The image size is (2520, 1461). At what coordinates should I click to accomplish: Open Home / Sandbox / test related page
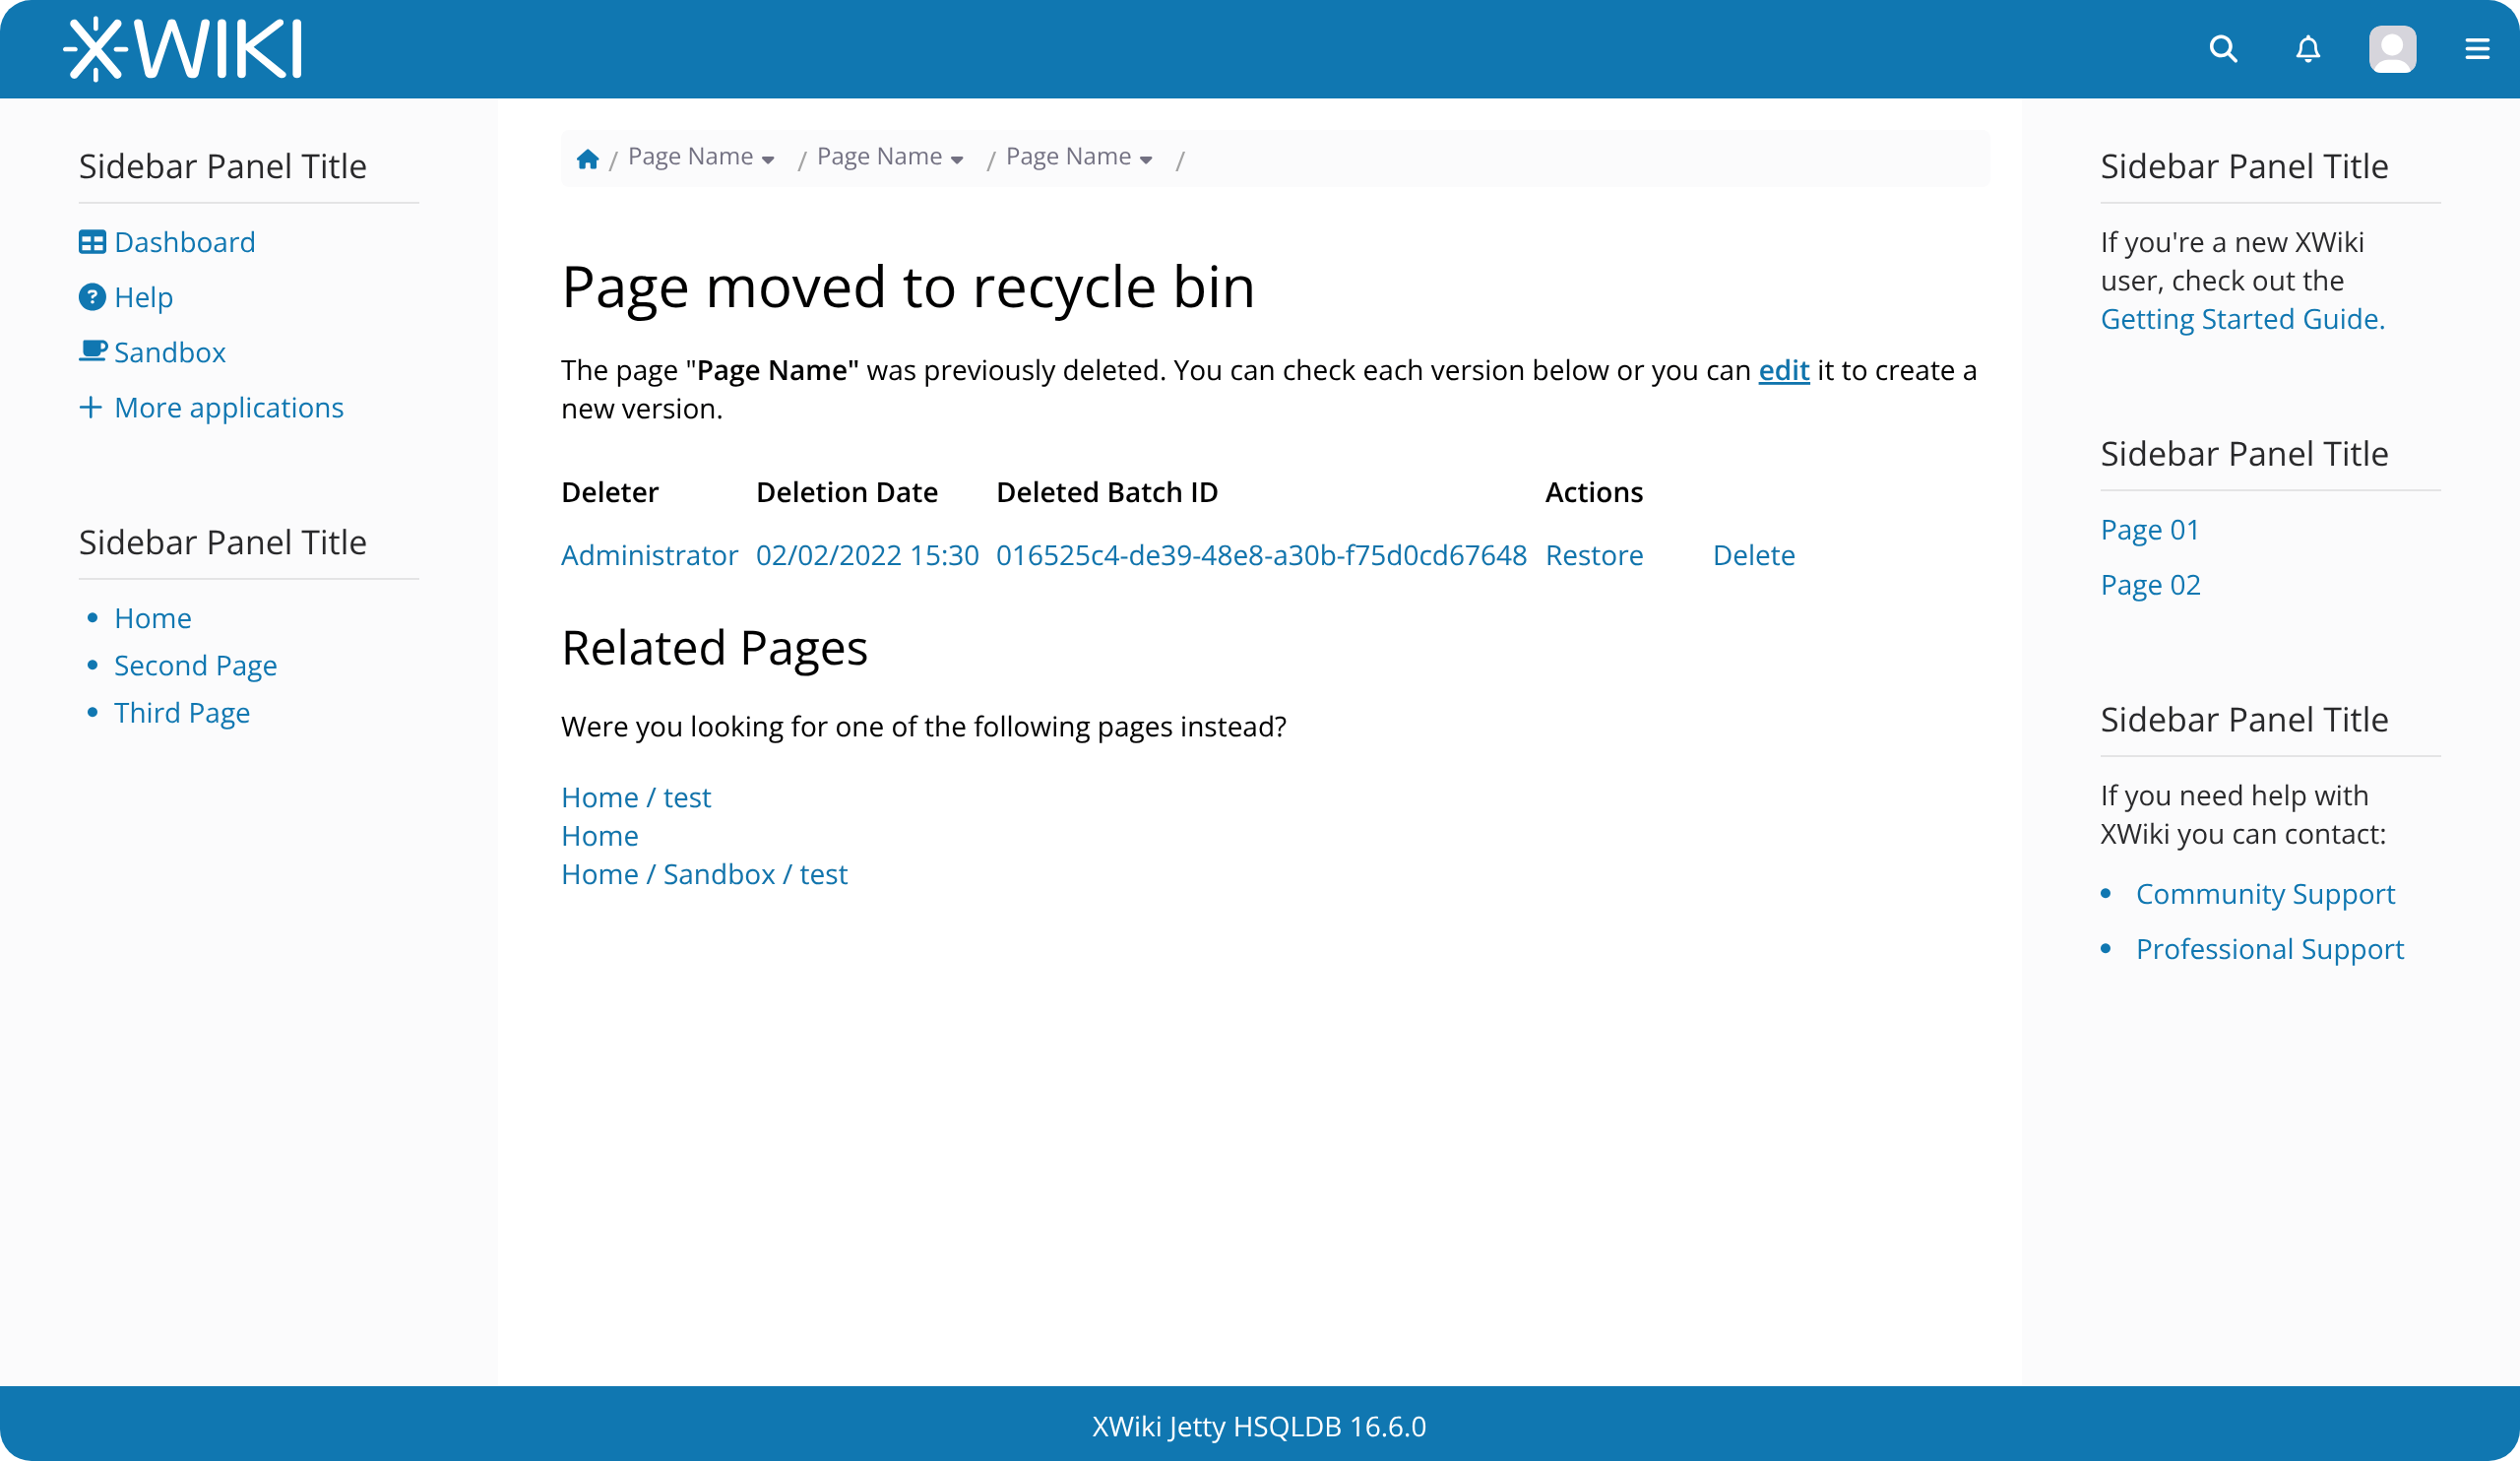pyautogui.click(x=703, y=874)
